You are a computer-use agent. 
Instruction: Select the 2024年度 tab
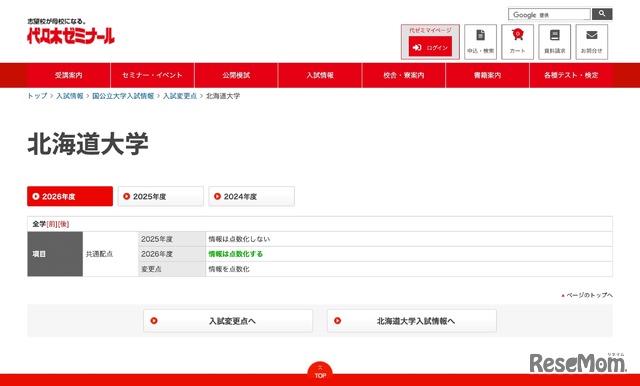251,196
